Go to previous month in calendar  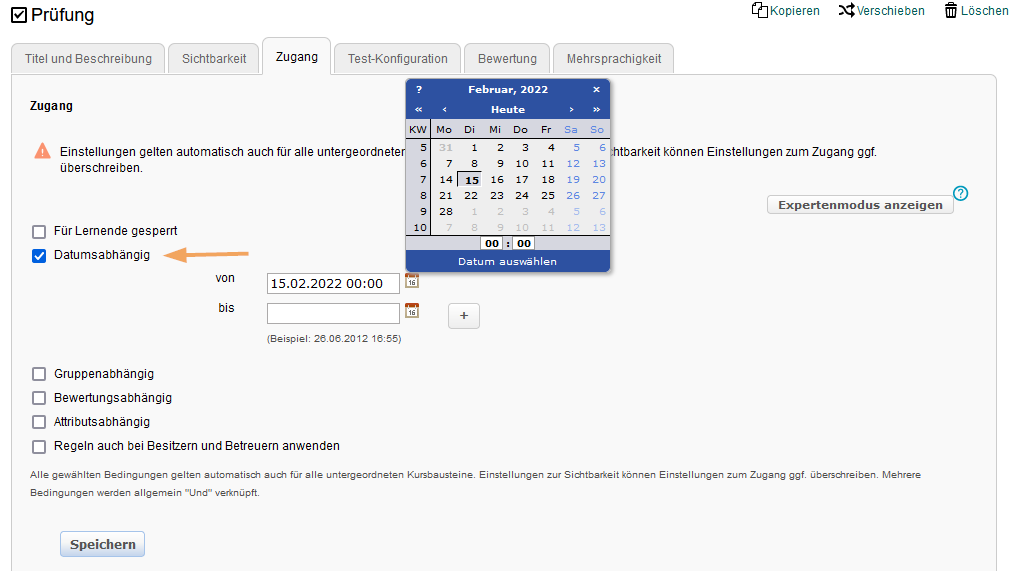445,110
